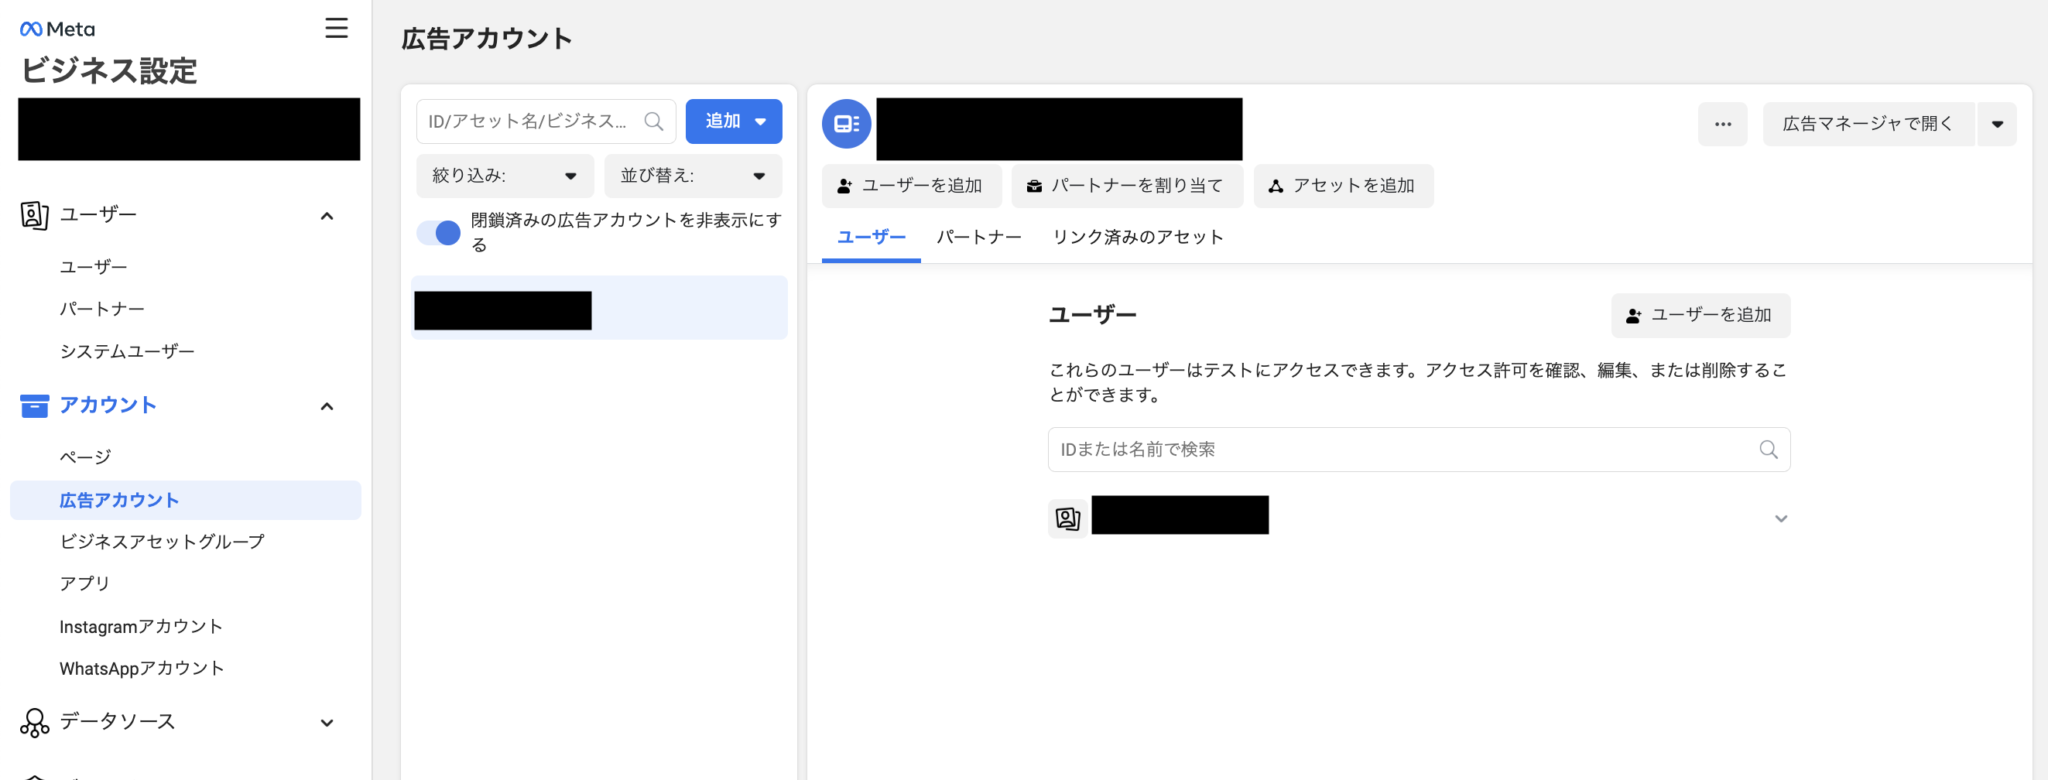The width and height of the screenshot is (2048, 780).
Task: Open the 並び替え sort dropdown
Action: [692, 176]
